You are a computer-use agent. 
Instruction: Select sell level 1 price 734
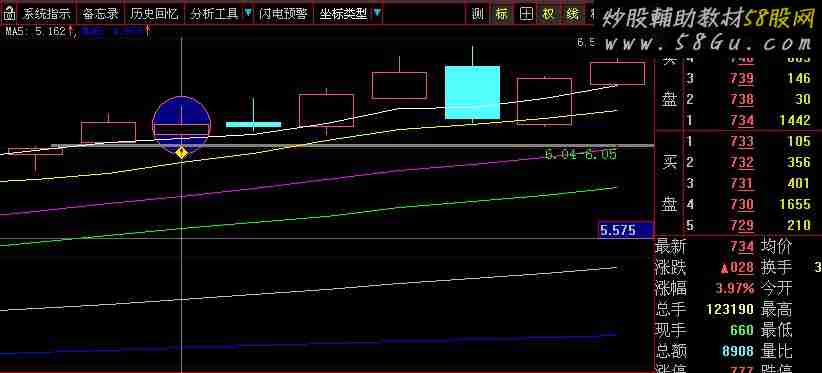[743, 120]
